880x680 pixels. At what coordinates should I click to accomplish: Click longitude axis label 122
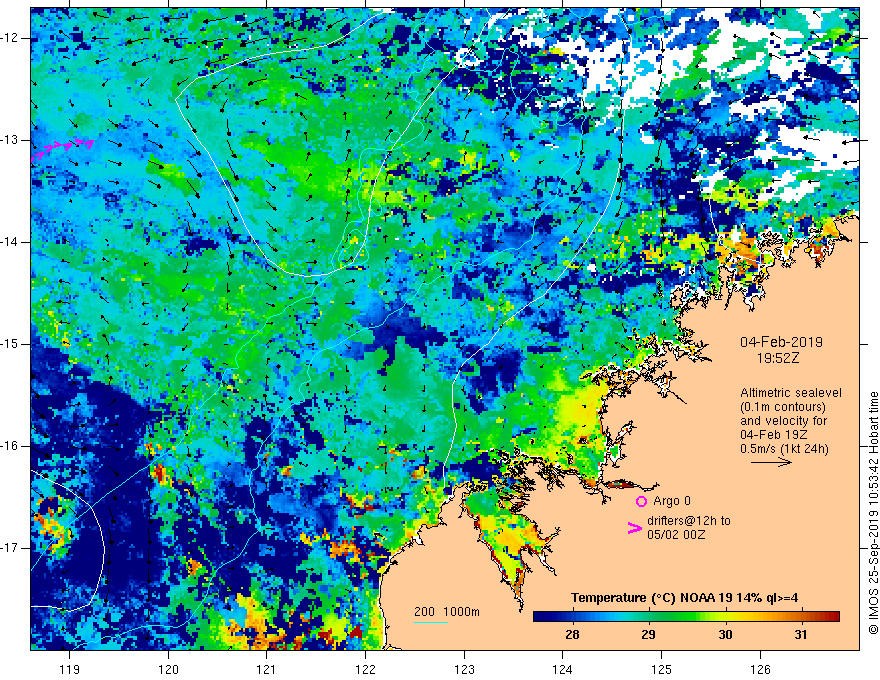[x=365, y=669]
